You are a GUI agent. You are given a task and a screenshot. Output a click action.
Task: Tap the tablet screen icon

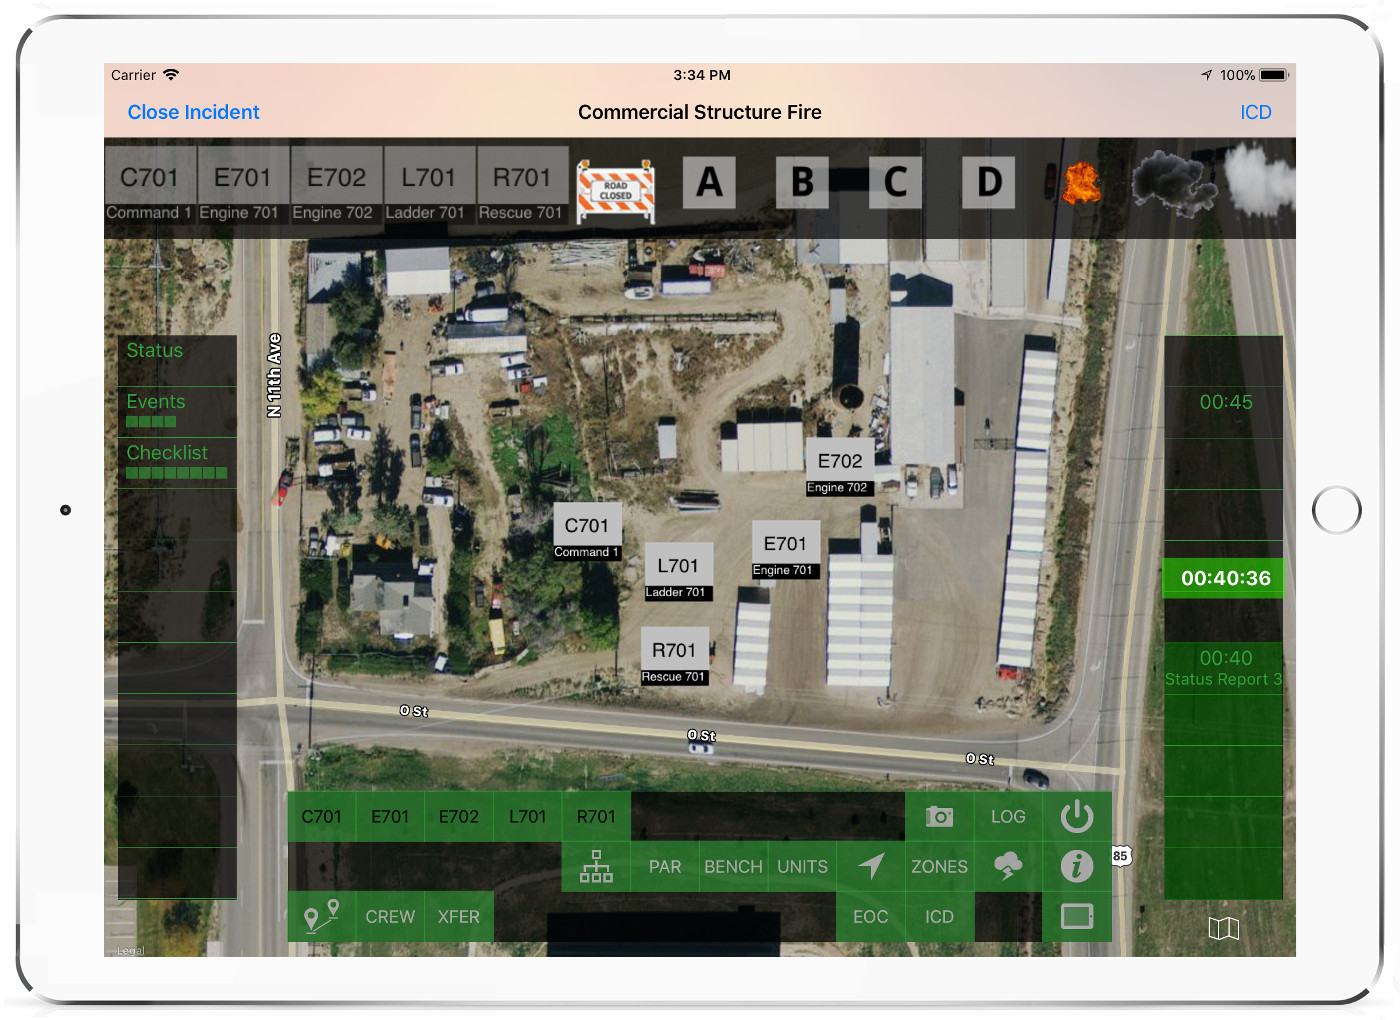1076,916
